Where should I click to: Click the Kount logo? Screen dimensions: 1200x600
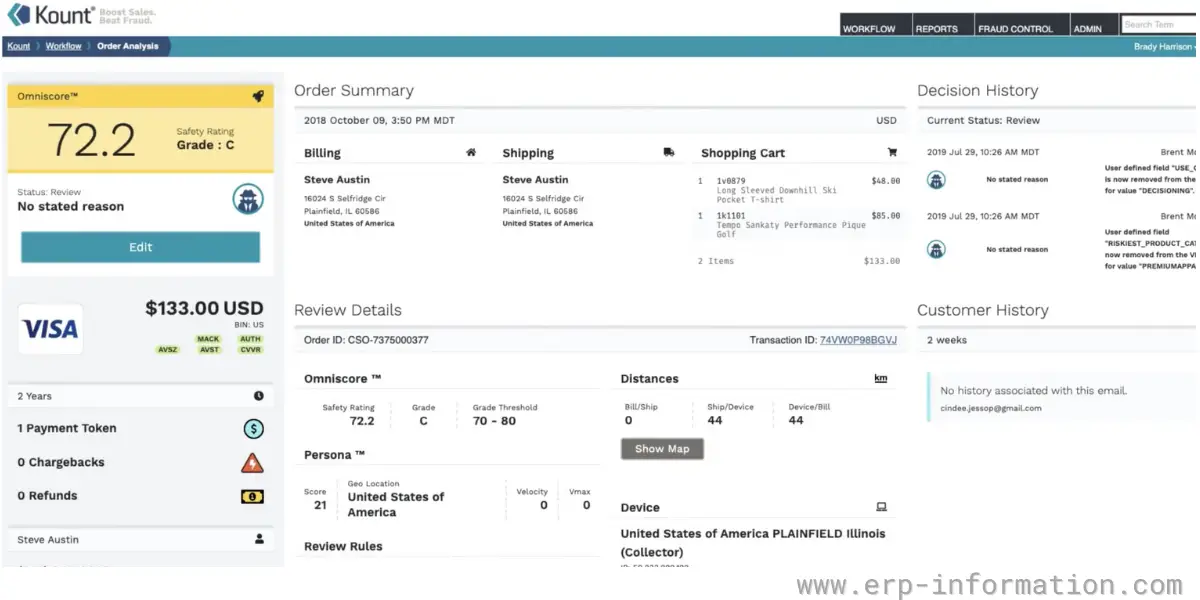pos(50,15)
